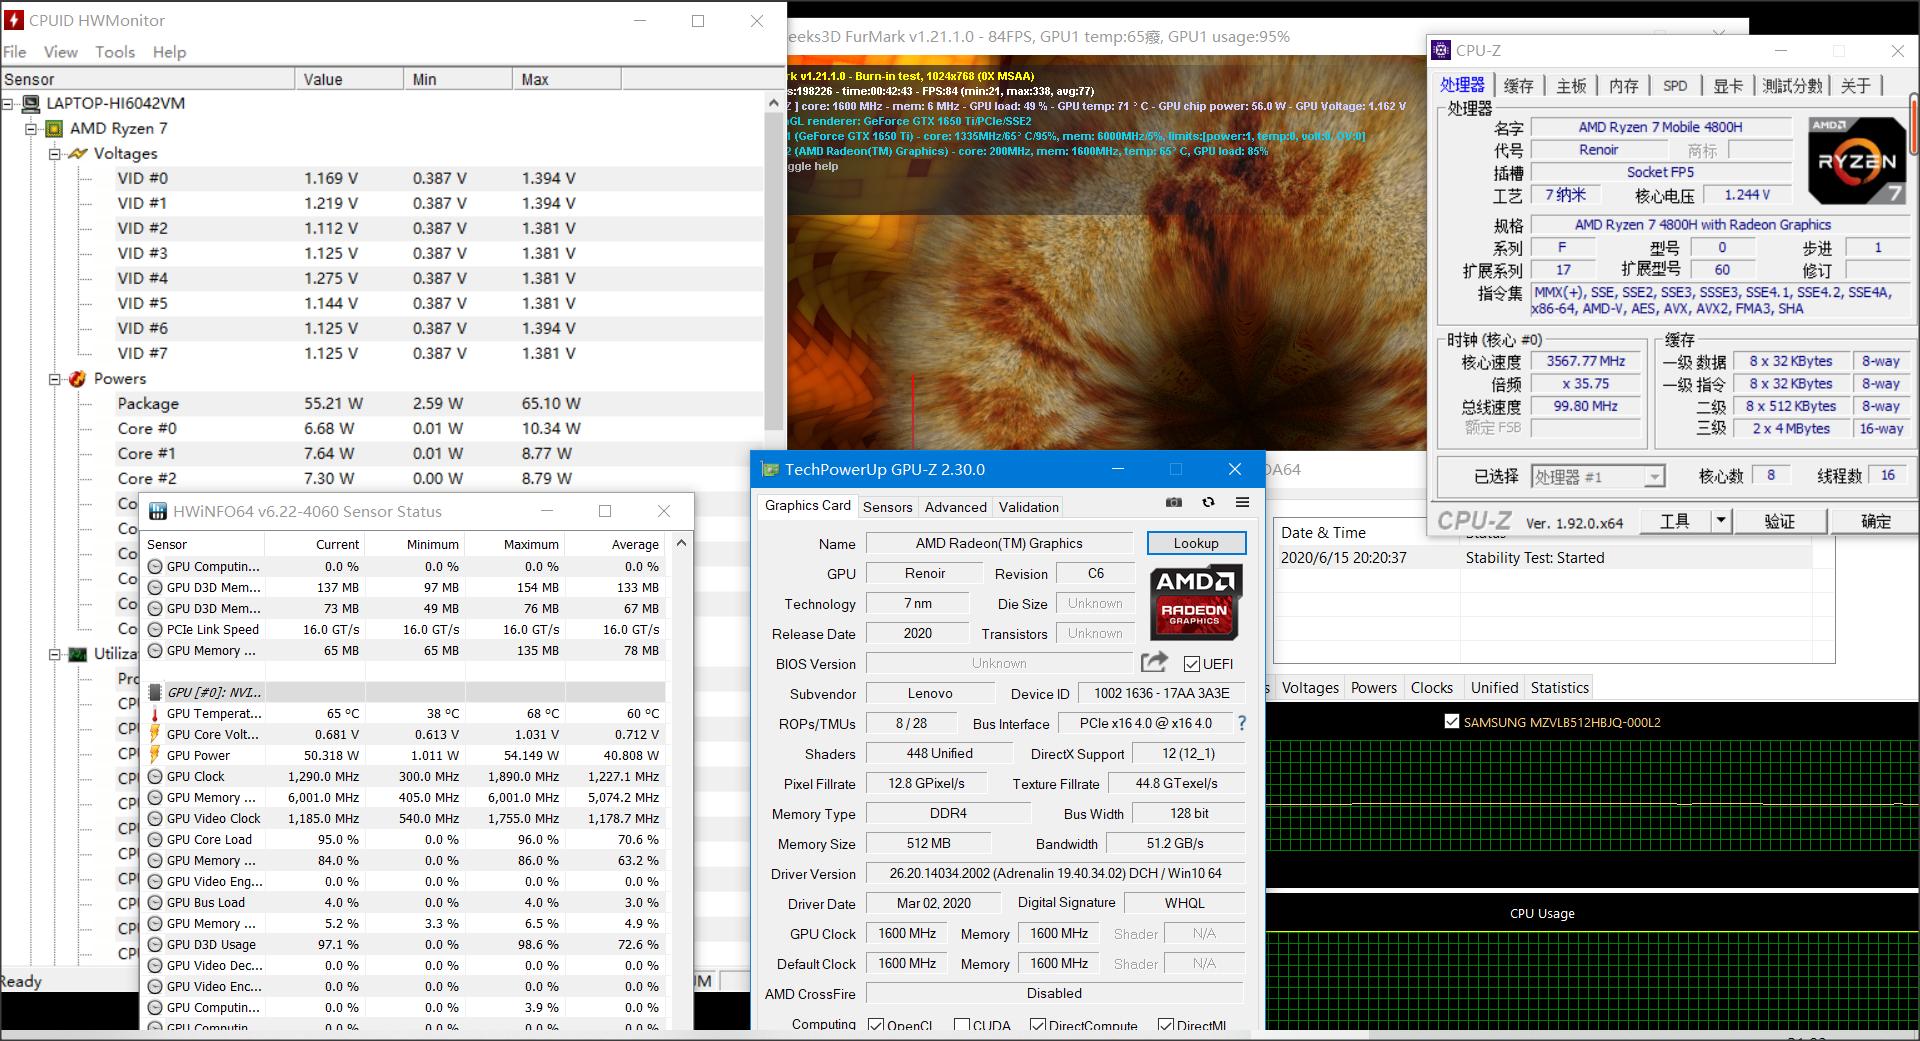Click the GPU Temperature thermometer sensor icon
This screenshot has height=1041, width=1920.
pyautogui.click(x=155, y=714)
